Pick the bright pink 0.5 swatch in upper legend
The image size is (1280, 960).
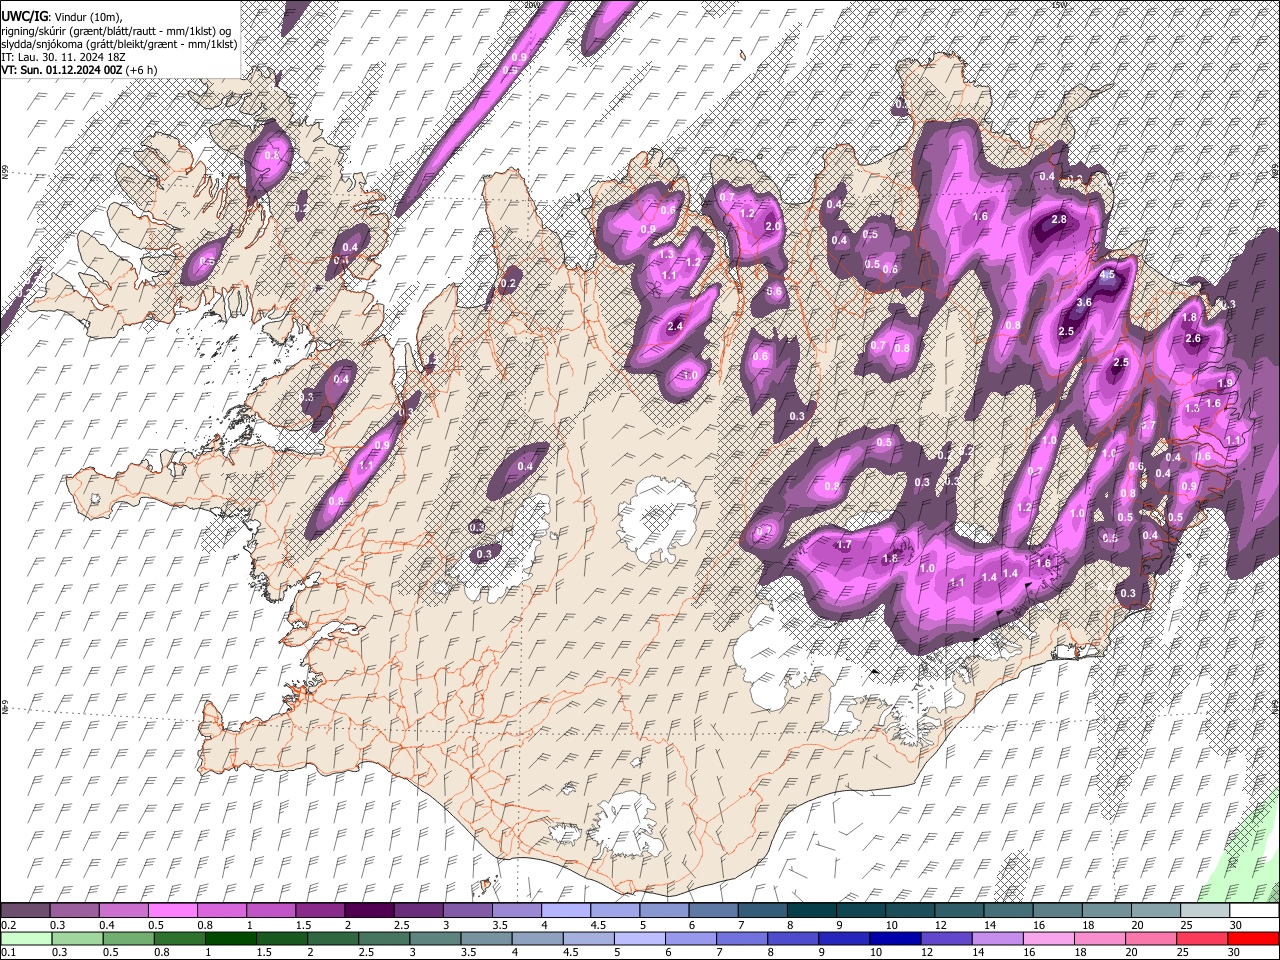tap(172, 910)
